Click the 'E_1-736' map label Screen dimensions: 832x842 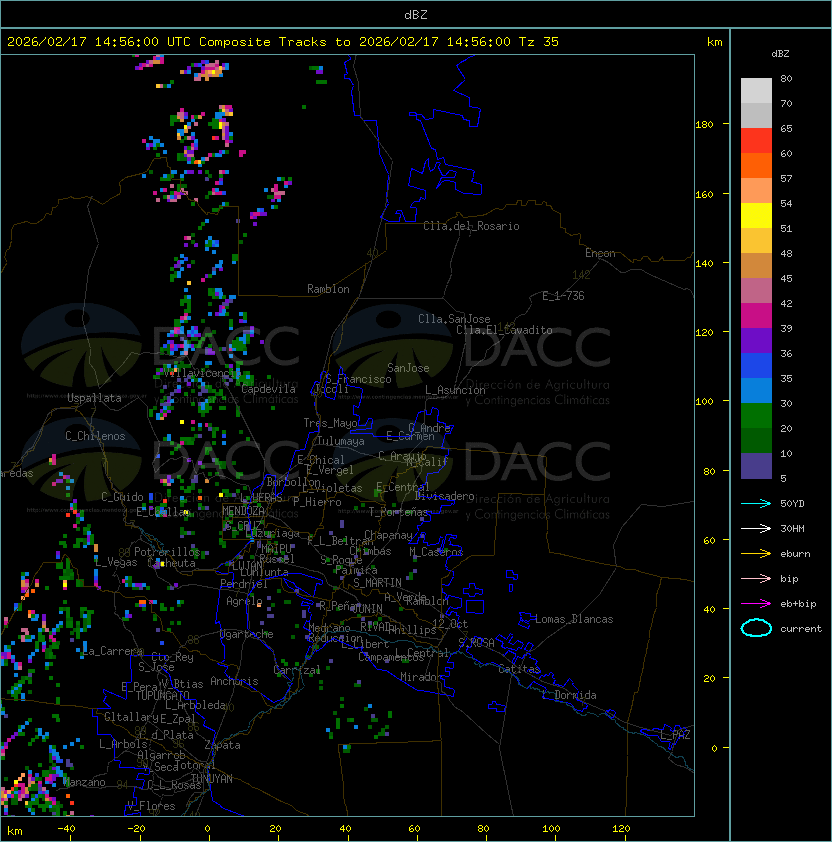pos(563,296)
